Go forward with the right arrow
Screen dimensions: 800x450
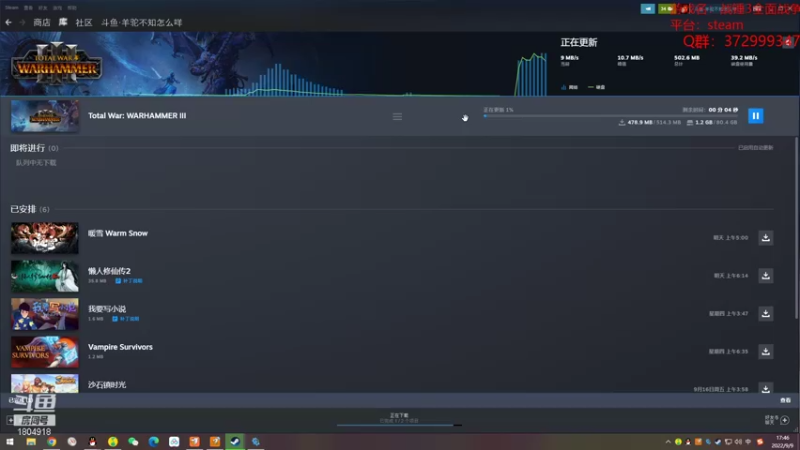pos(22,22)
